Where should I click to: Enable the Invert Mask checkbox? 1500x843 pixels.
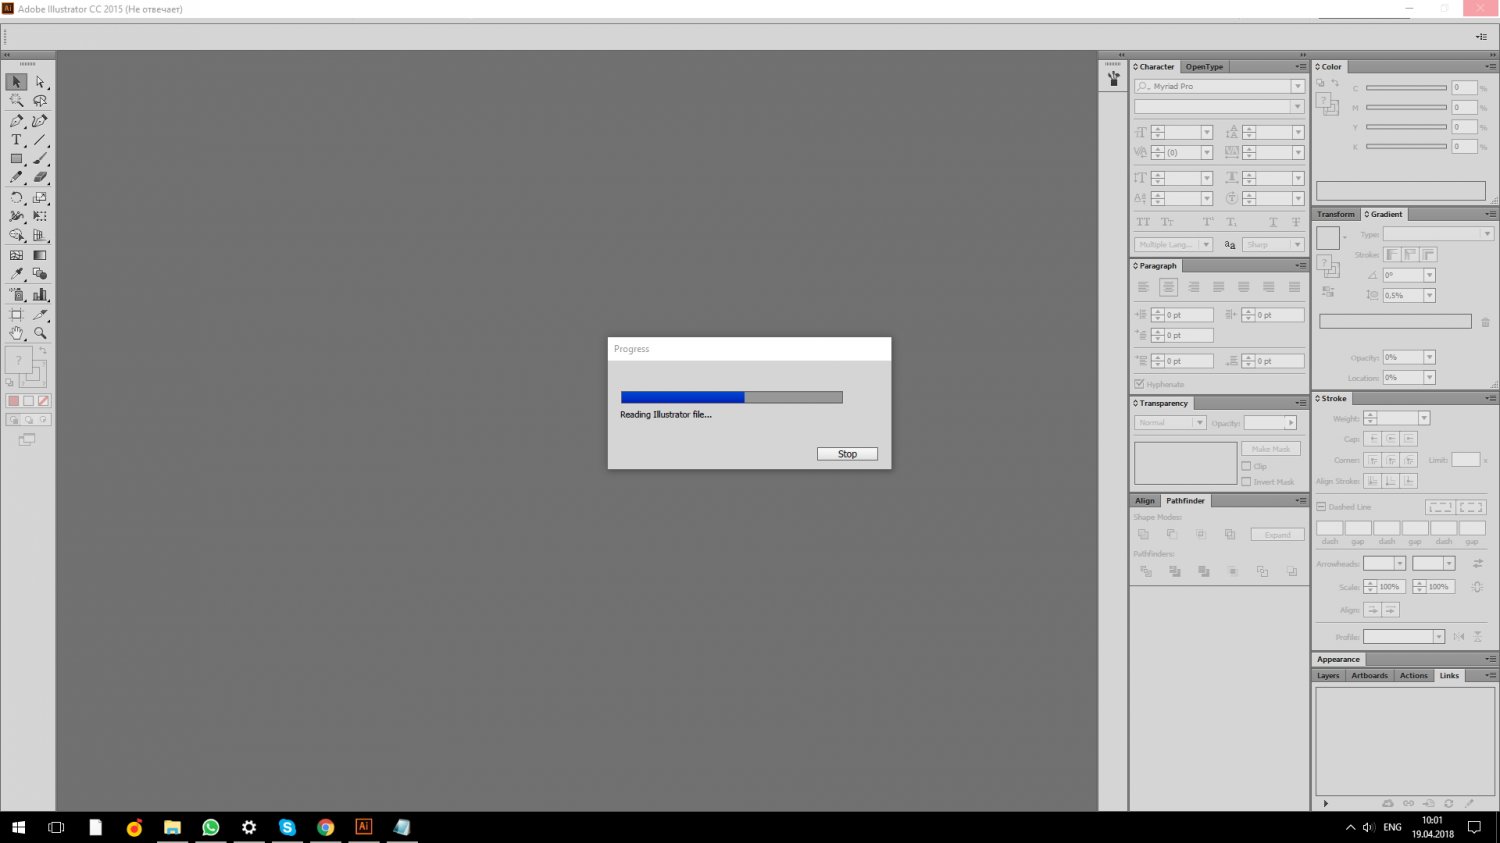click(1246, 482)
